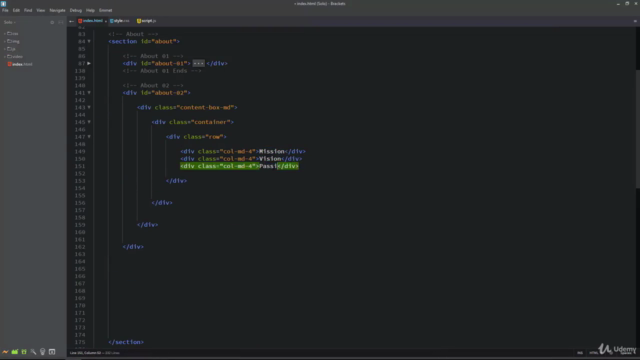Collapse code fold at line 141
640x360 pixels.
click(89, 93)
